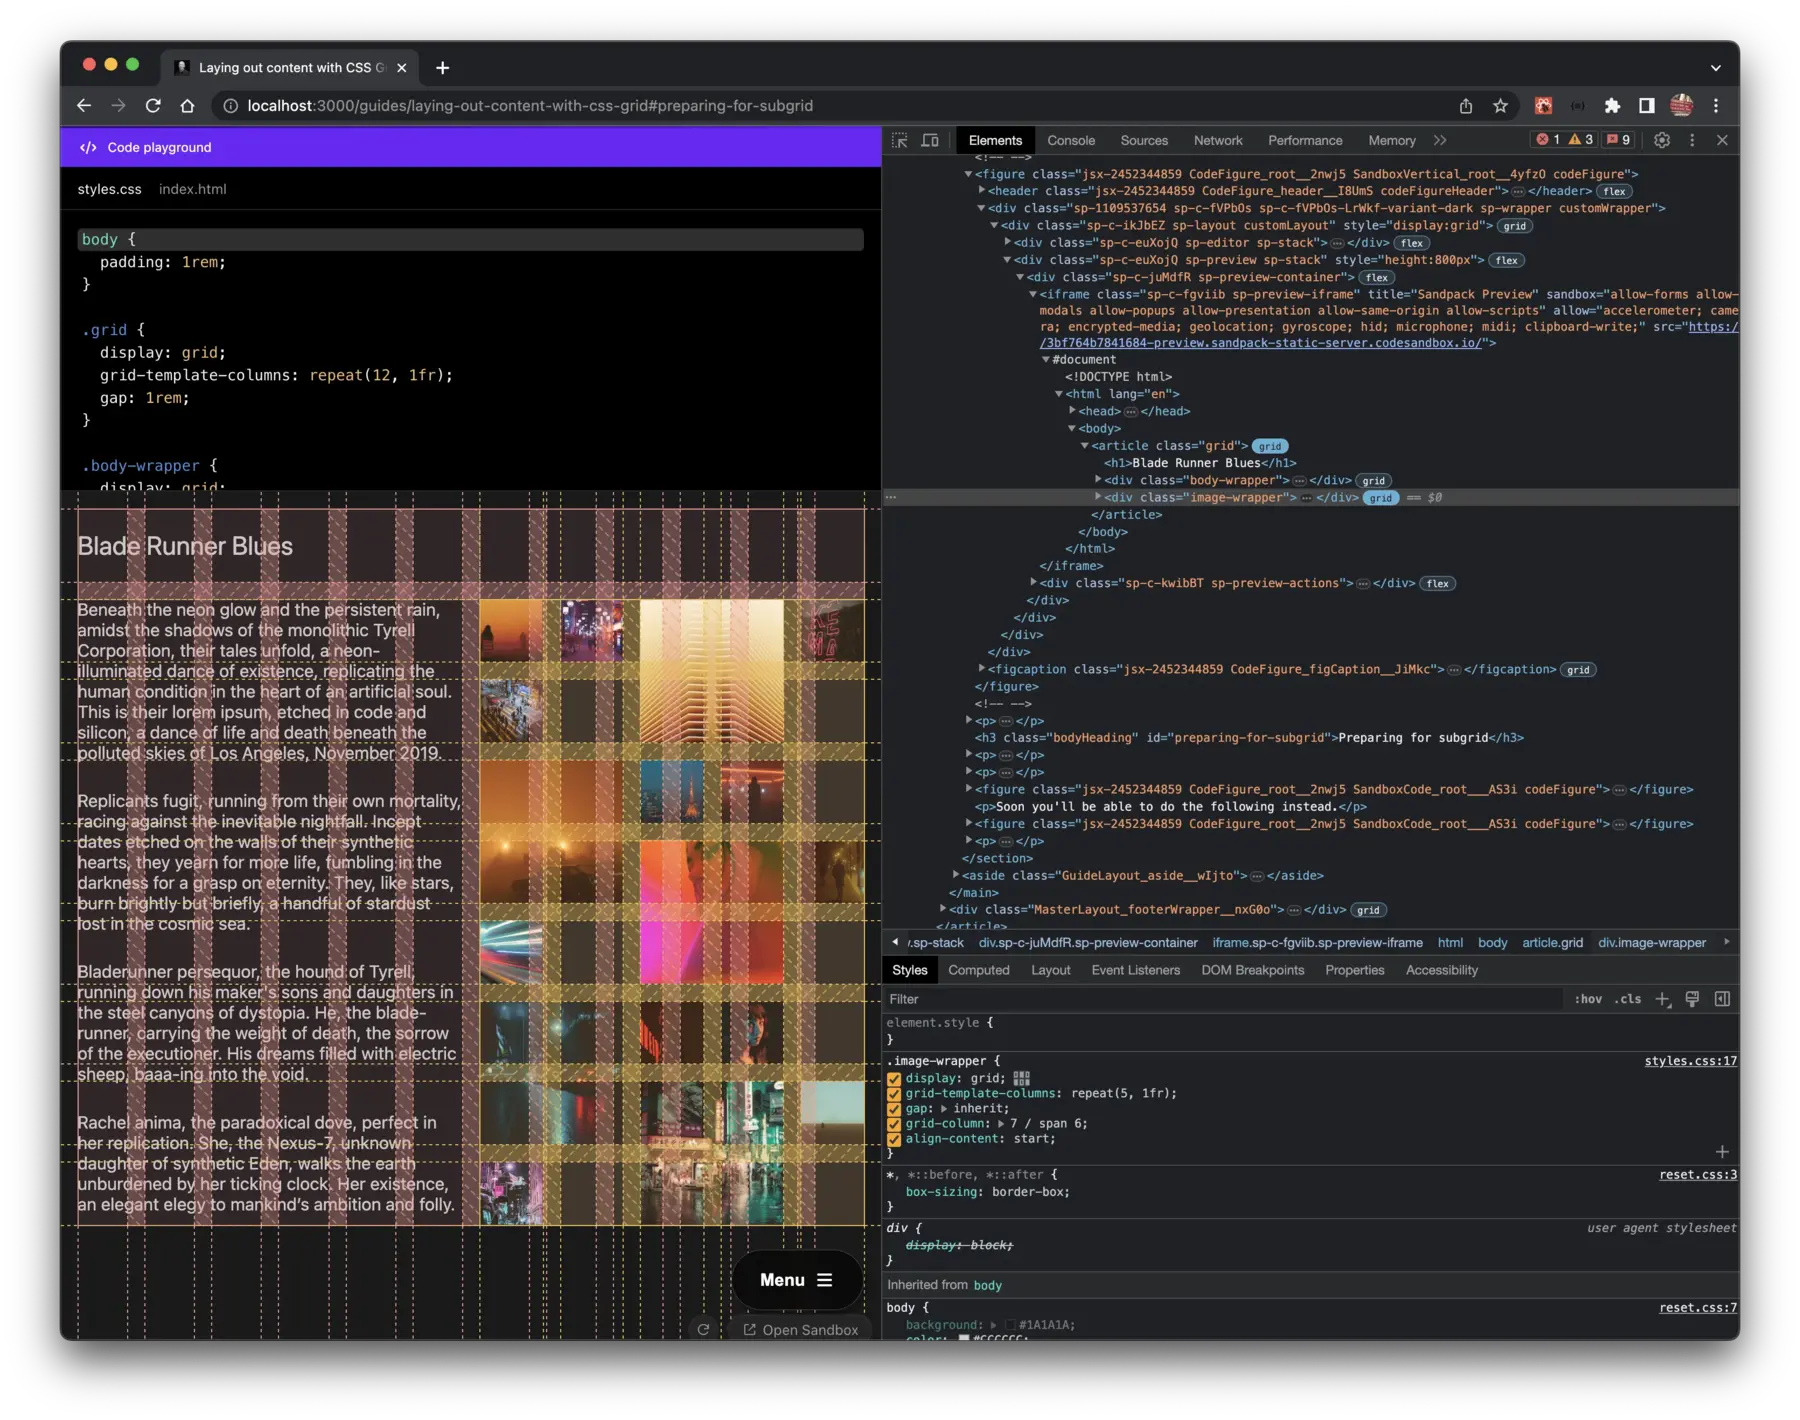Screen dimensions: 1800x1420
Task: Toggle grid badge on body-wrapper div
Action: pyautogui.click(x=1374, y=481)
